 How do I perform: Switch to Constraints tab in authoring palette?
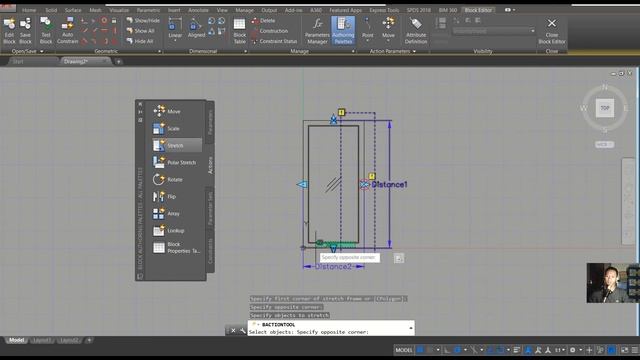click(210, 251)
